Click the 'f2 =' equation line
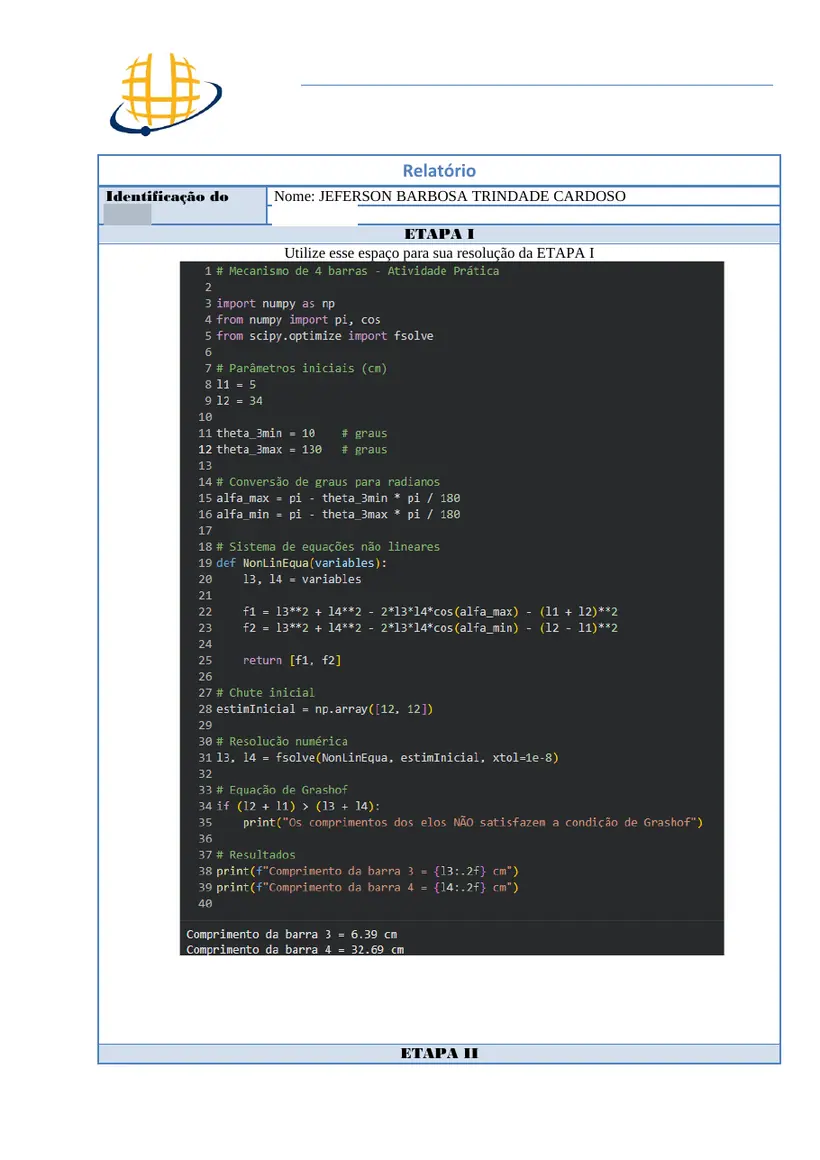 pyautogui.click(x=430, y=629)
